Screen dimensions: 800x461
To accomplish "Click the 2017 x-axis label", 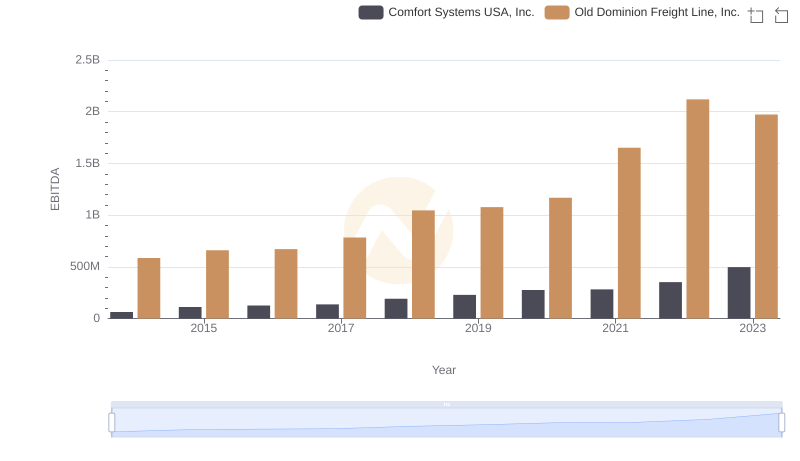I will coord(341,328).
